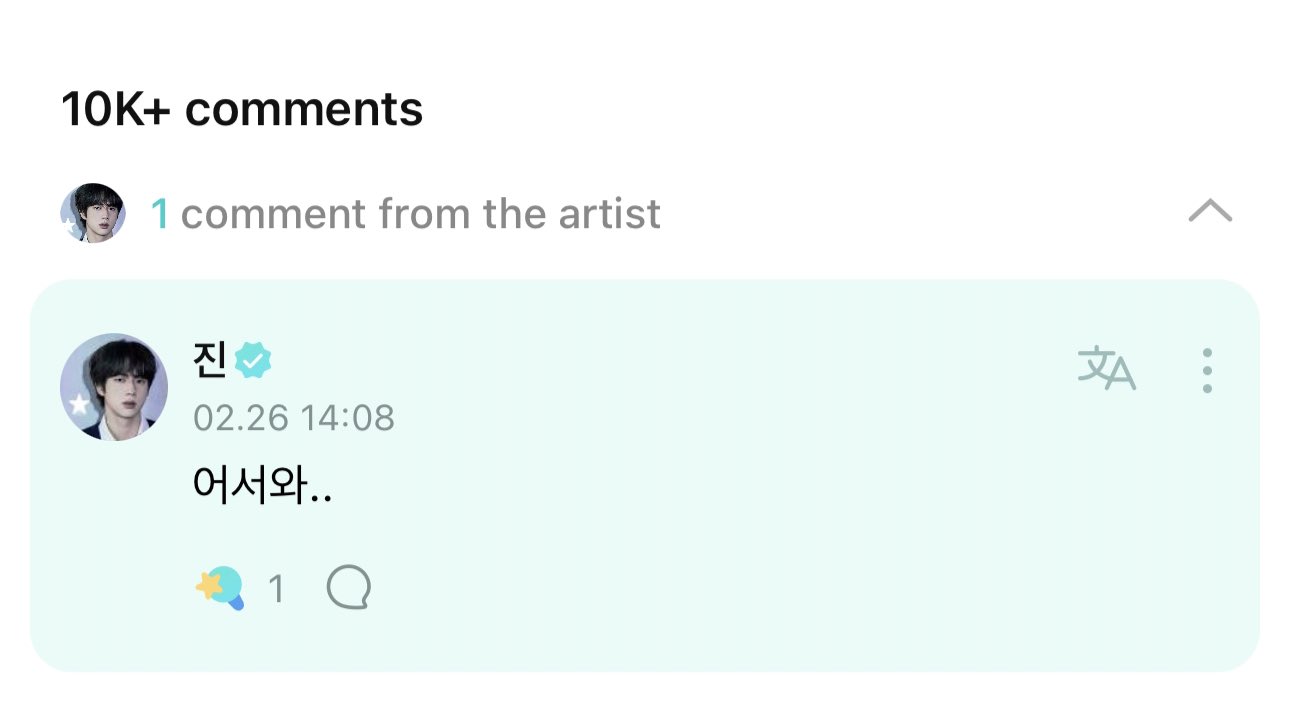Click the cheer count showing 1
The height and width of the screenshot is (725, 1289).
(x=276, y=590)
